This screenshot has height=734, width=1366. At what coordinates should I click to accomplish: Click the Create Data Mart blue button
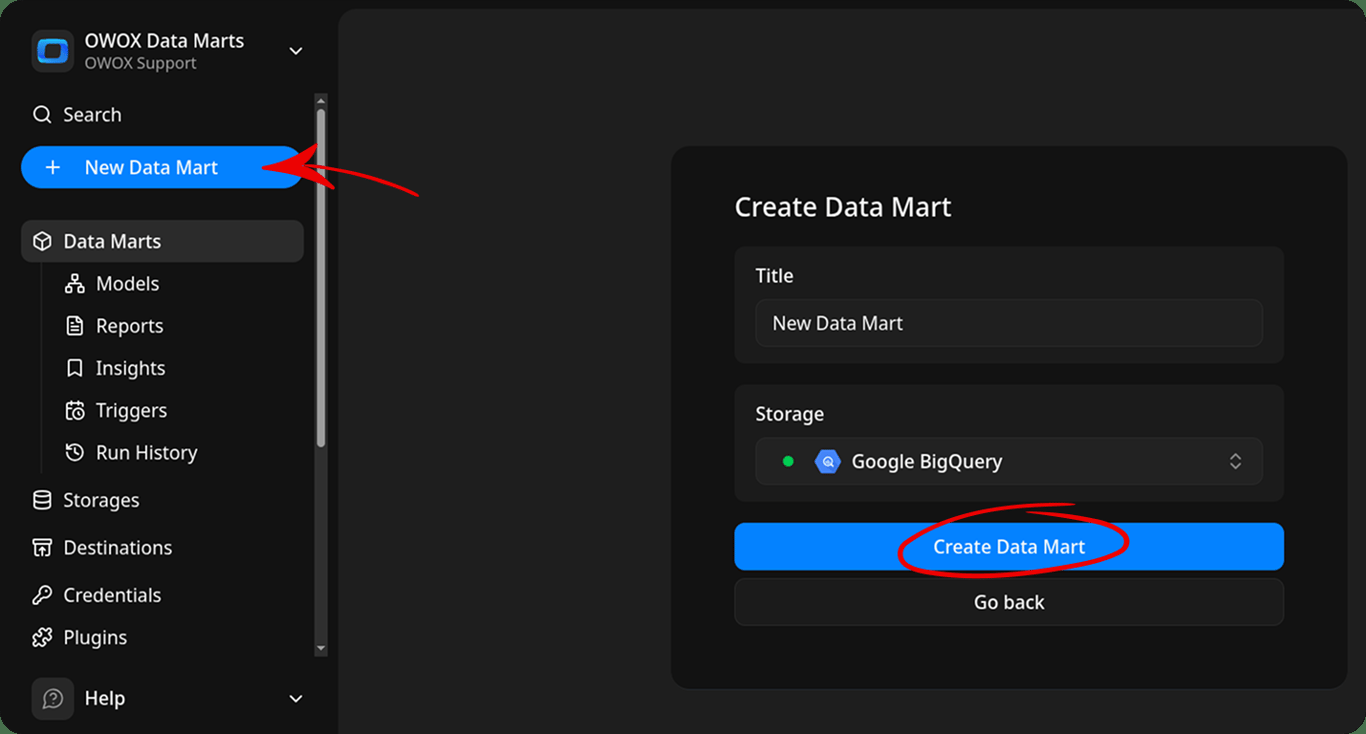1009,547
